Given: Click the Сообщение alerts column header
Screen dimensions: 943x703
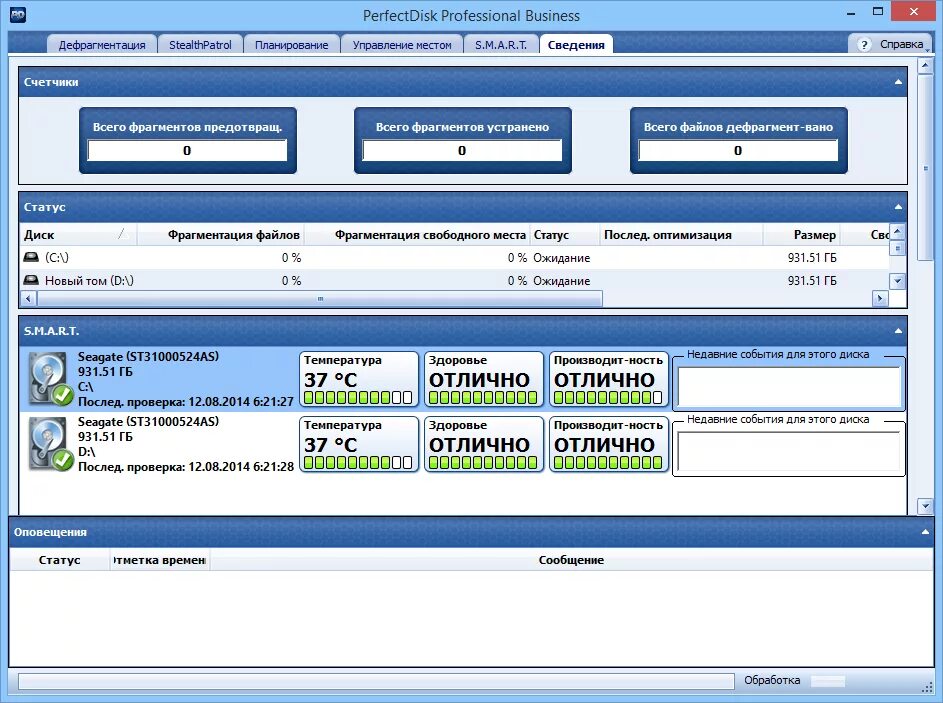Looking at the screenshot, I should [x=571, y=560].
